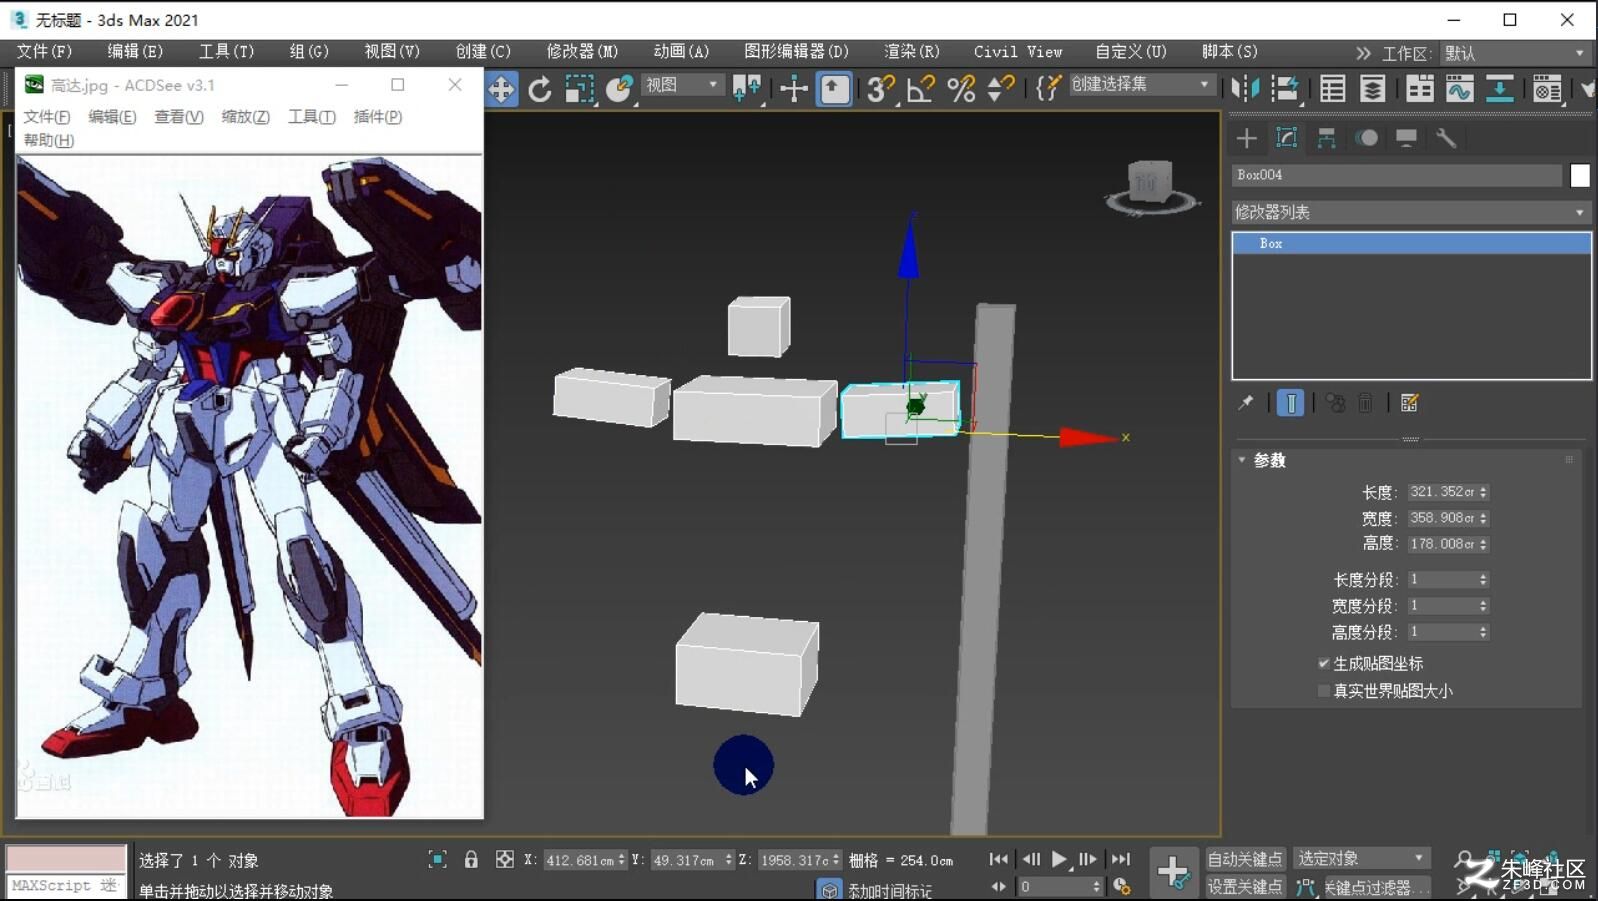The width and height of the screenshot is (1598, 901).
Task: Select the Rotate tool
Action: 540,89
